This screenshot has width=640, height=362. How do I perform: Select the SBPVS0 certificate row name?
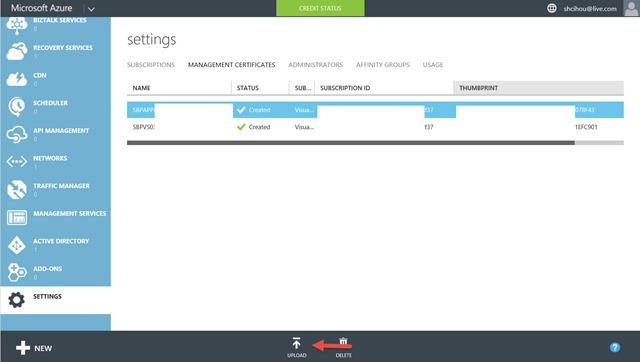tap(143, 127)
